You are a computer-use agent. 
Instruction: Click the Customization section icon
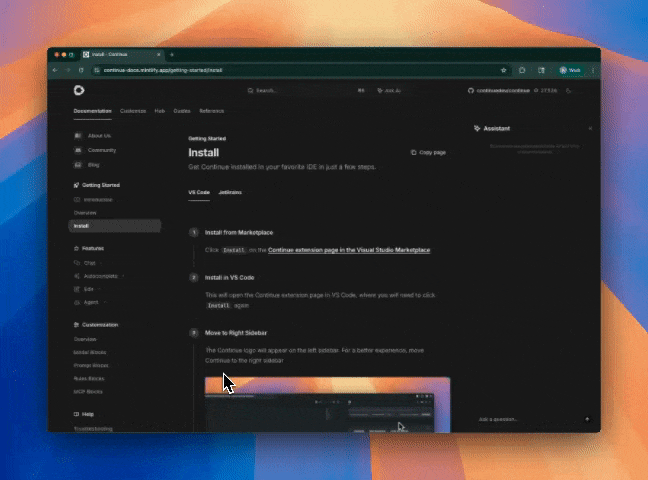click(x=76, y=325)
